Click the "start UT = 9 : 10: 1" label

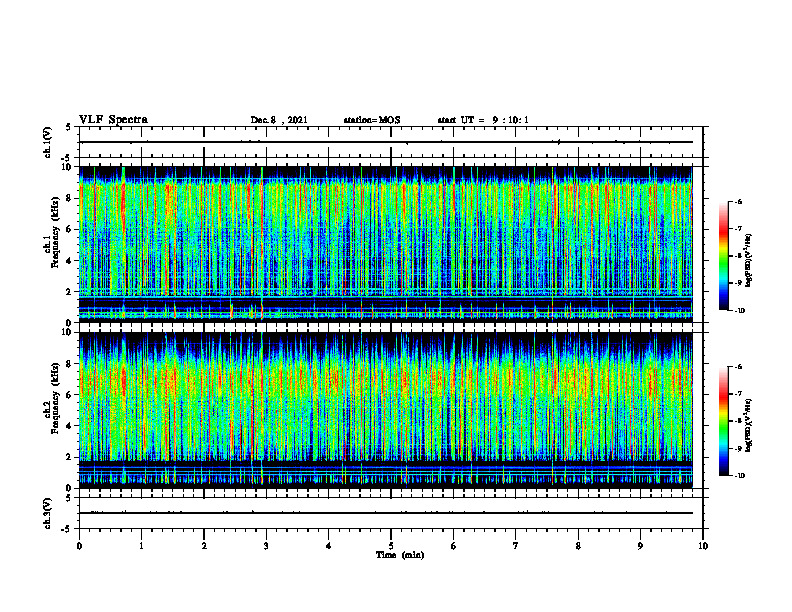click(x=483, y=120)
